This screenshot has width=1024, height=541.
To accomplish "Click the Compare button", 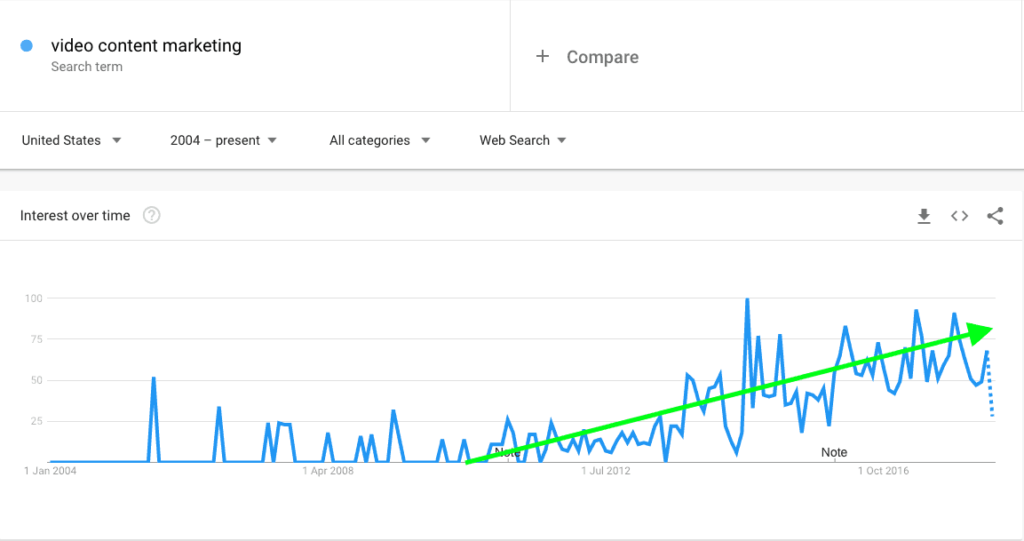I will (x=602, y=57).
